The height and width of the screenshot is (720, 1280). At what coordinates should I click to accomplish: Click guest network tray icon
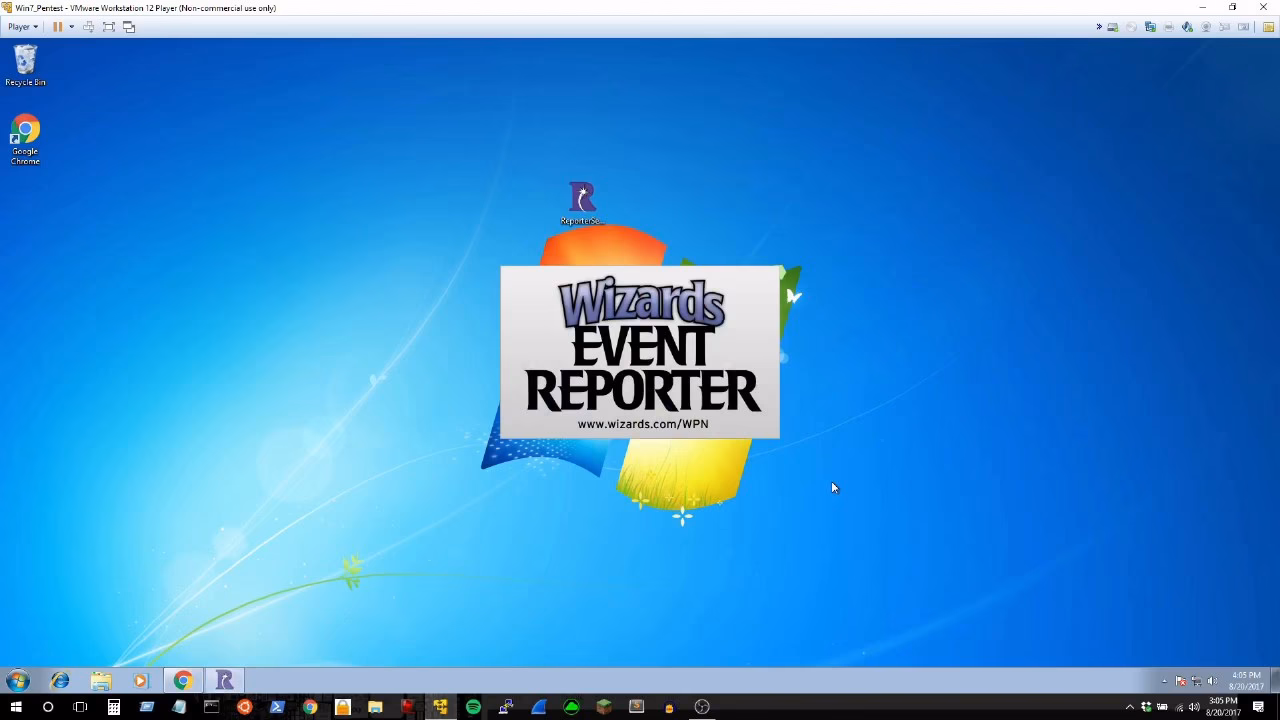coord(1197,681)
